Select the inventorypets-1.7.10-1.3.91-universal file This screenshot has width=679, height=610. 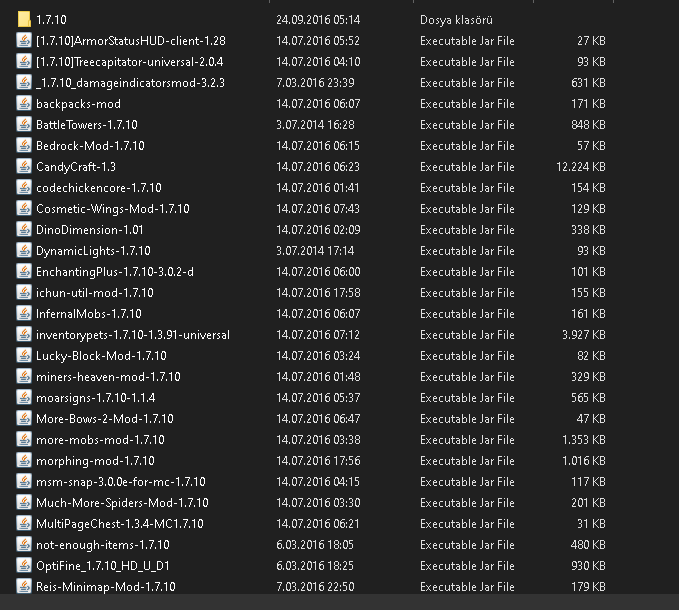pyautogui.click(x=132, y=334)
